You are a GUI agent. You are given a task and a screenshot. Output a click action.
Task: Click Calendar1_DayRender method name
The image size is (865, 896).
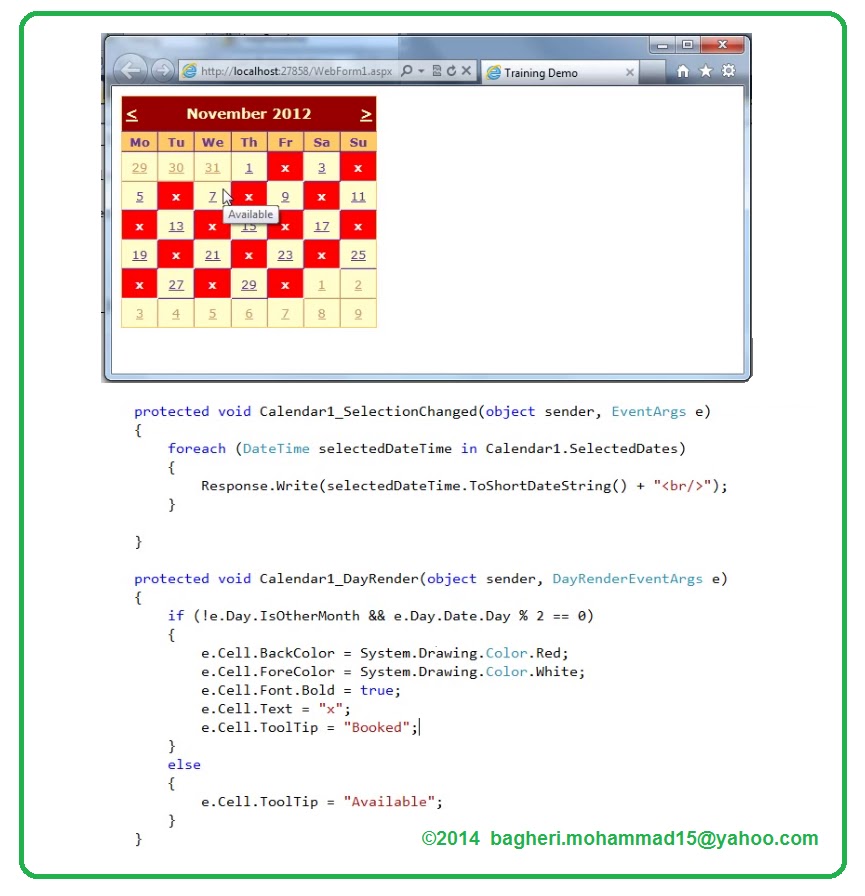pyautogui.click(x=339, y=579)
